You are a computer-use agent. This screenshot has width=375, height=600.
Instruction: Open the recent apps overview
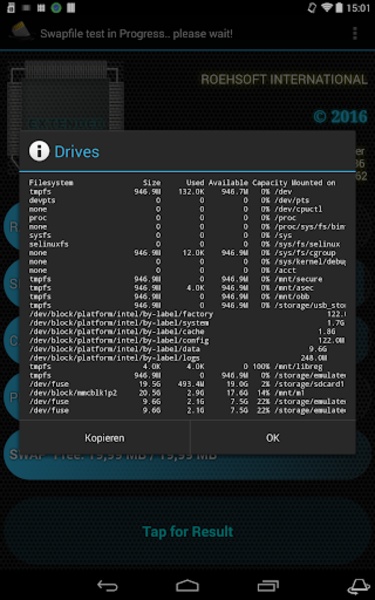(x=268, y=586)
